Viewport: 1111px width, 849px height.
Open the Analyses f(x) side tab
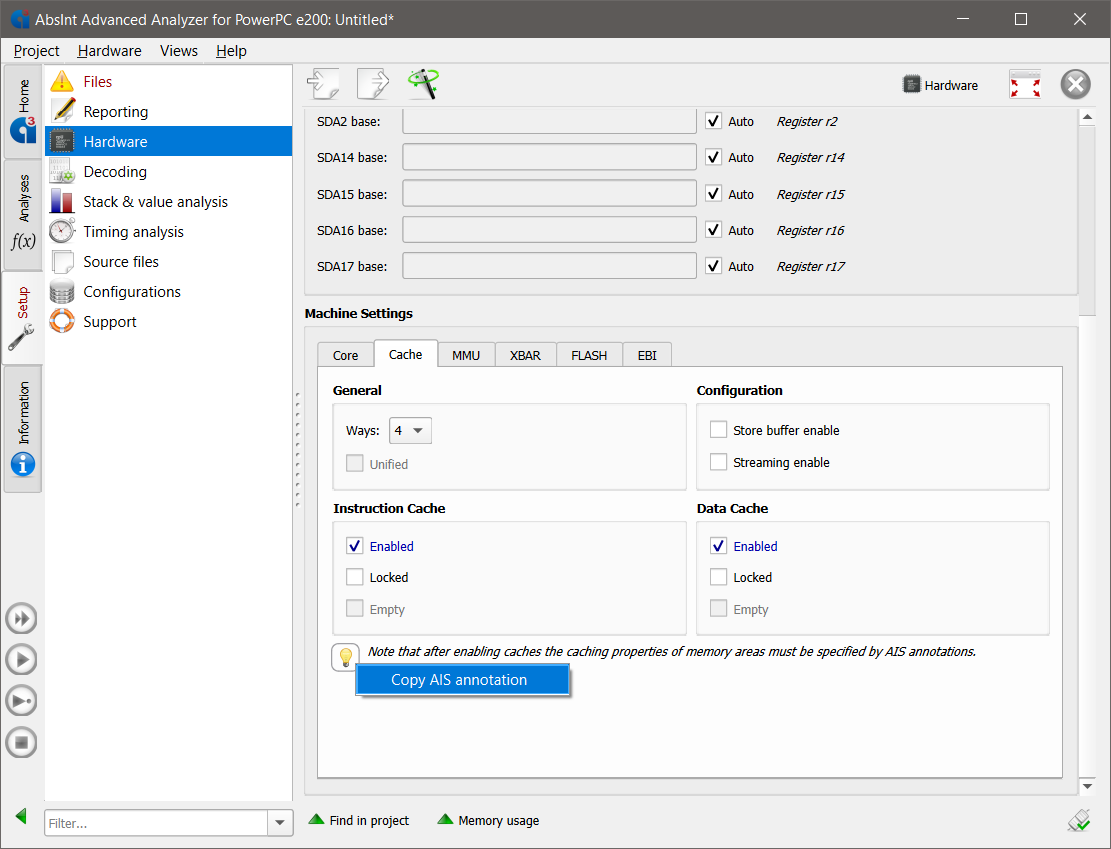pos(23,213)
